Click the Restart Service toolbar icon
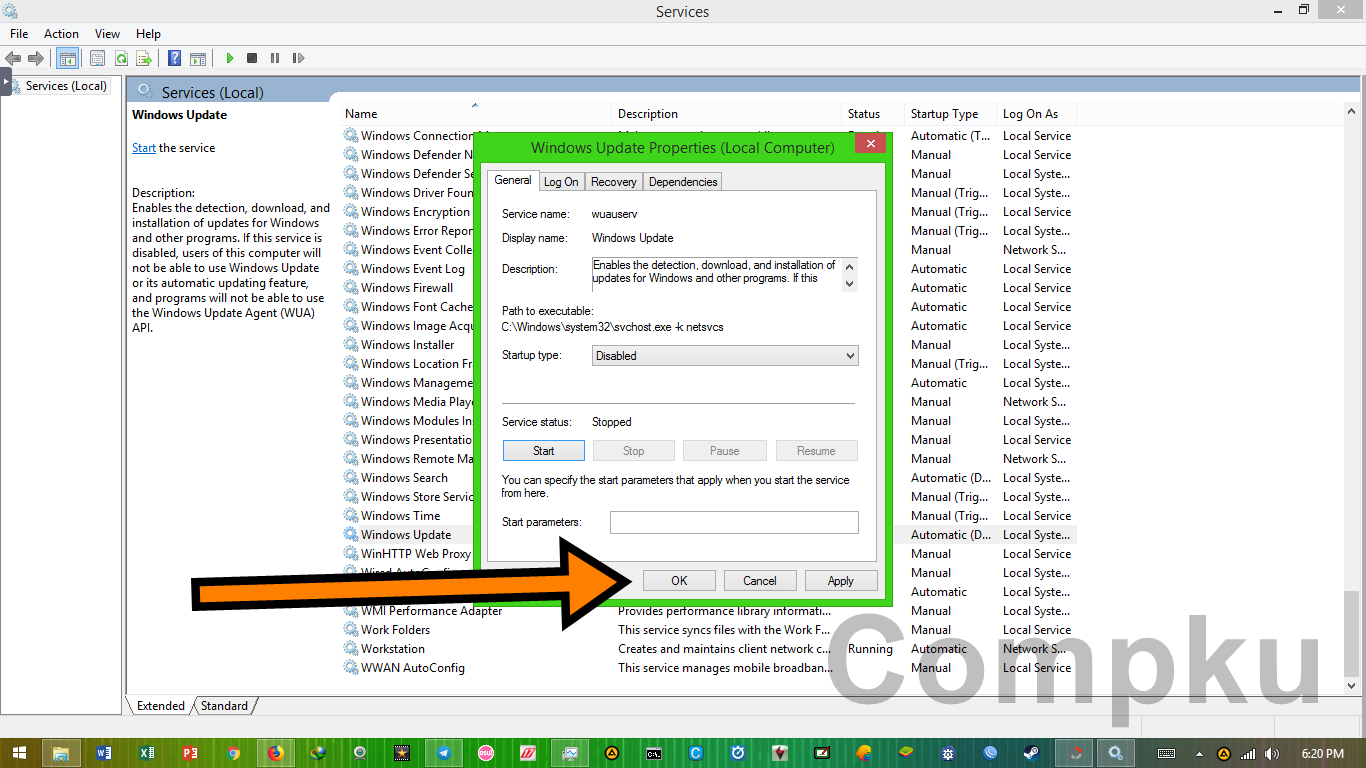The image size is (1366, 768). 298,59
